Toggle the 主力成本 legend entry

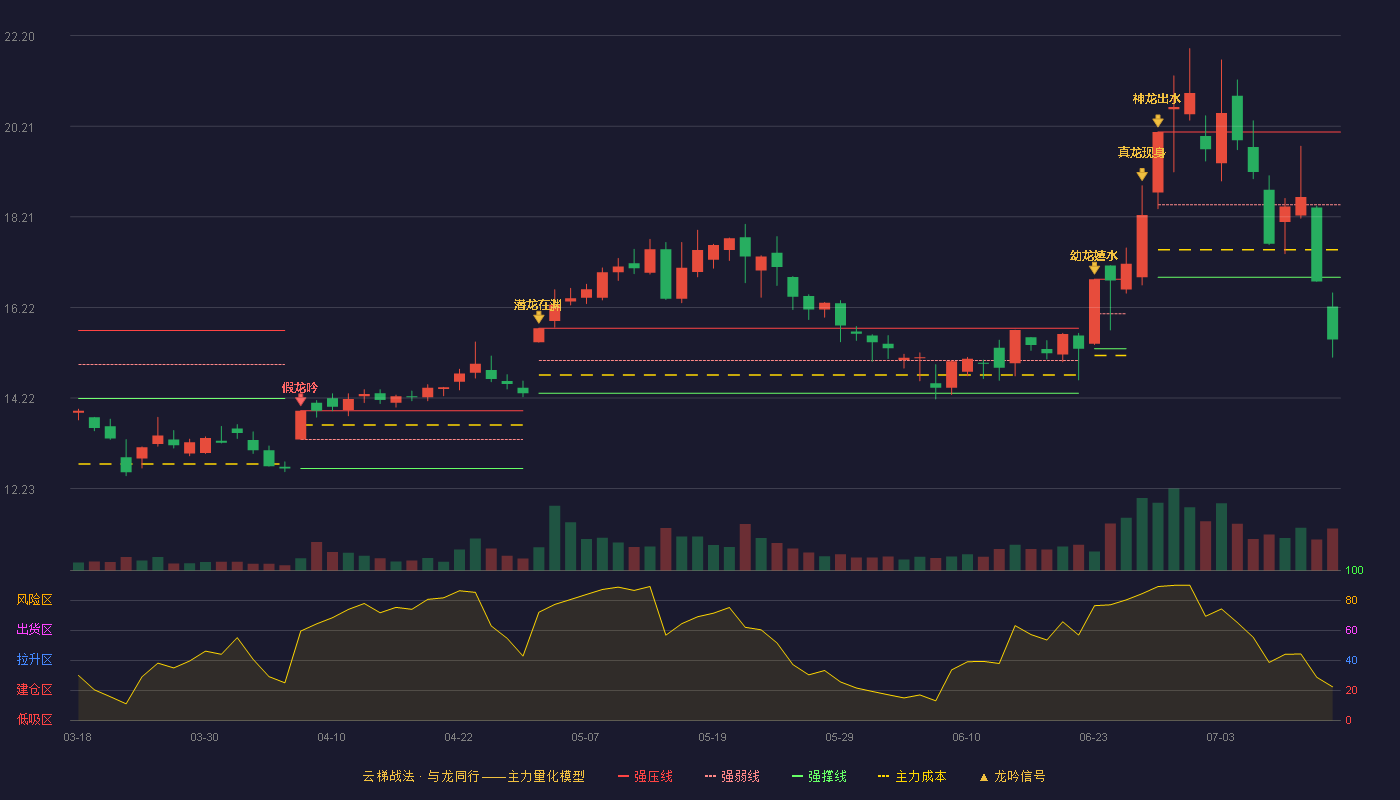click(x=912, y=776)
